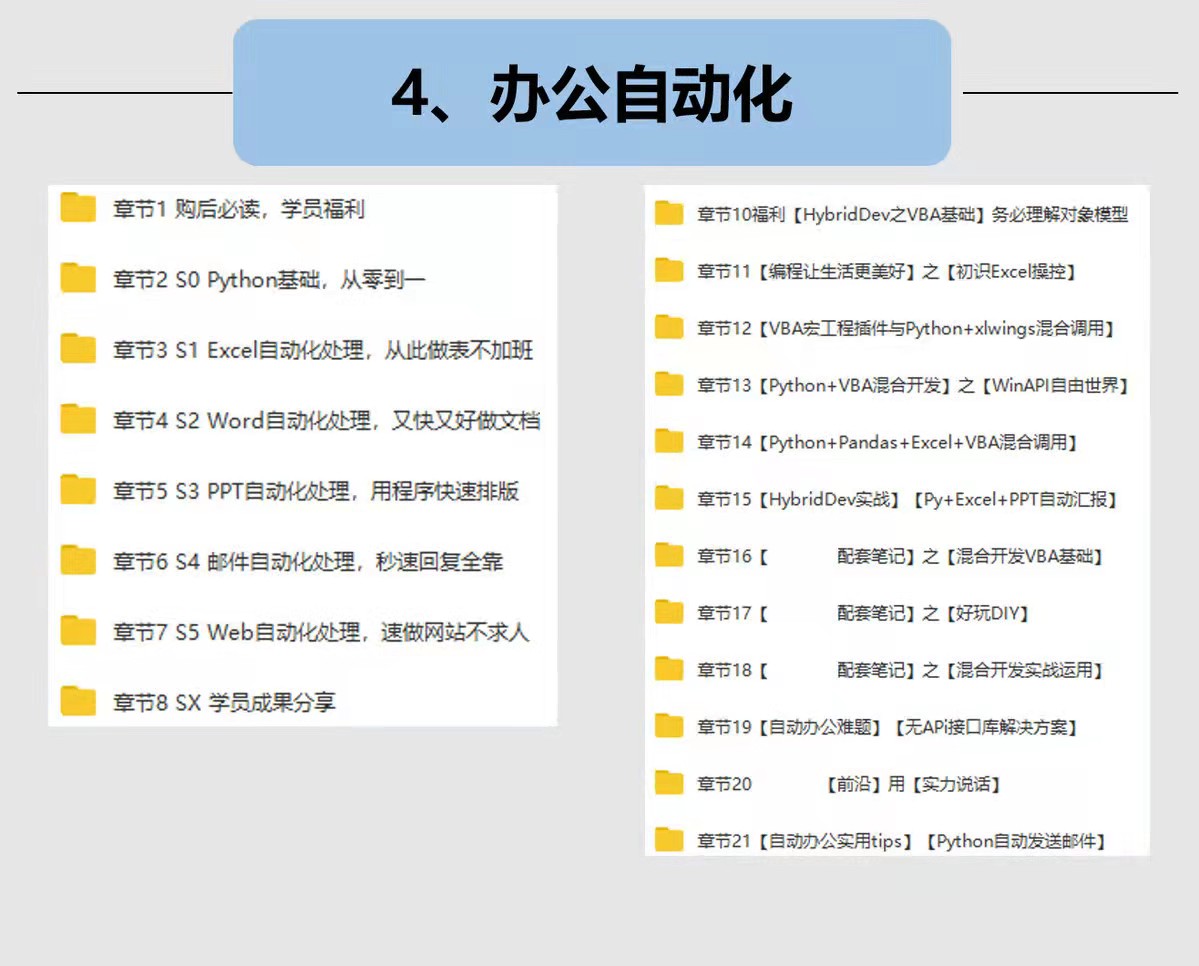Open 章节16 混合开发VBA基础 folder name

(900, 556)
